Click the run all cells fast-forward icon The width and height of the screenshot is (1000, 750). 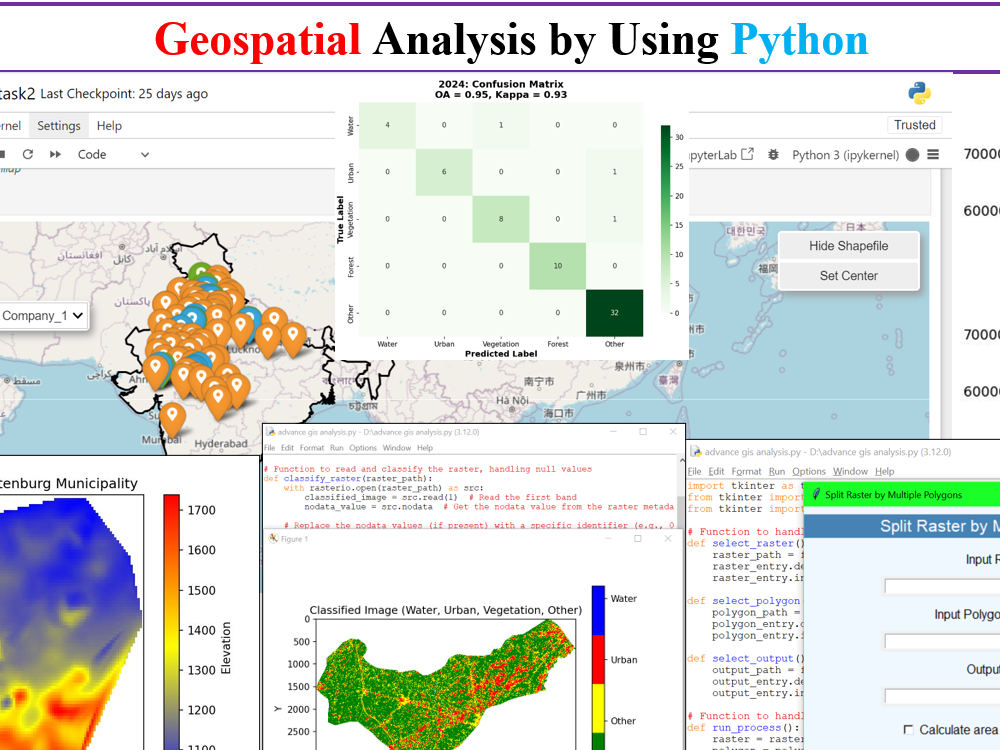55,154
